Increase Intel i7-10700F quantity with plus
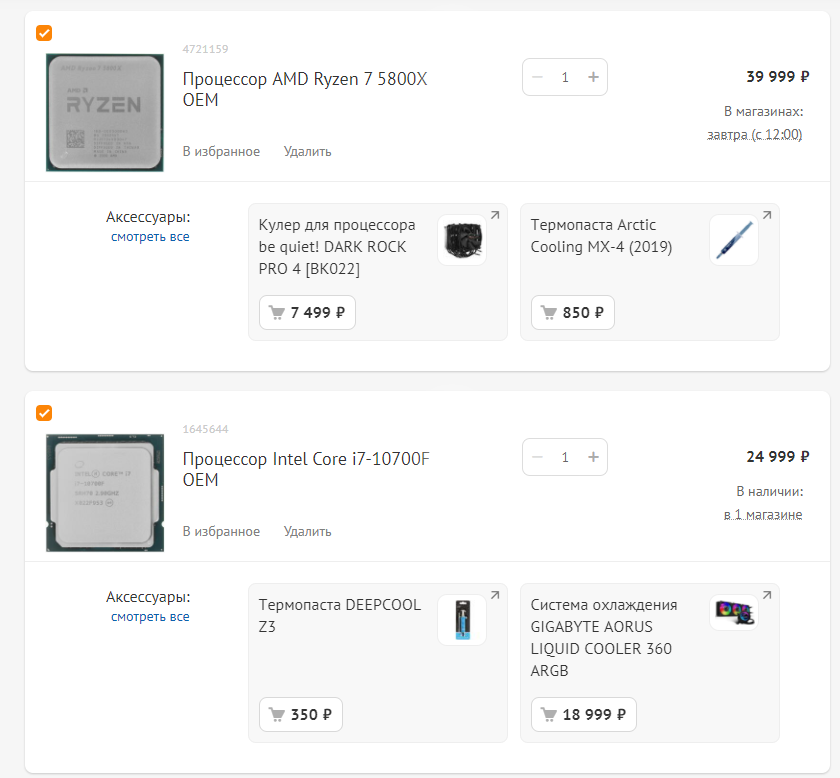 click(x=593, y=457)
